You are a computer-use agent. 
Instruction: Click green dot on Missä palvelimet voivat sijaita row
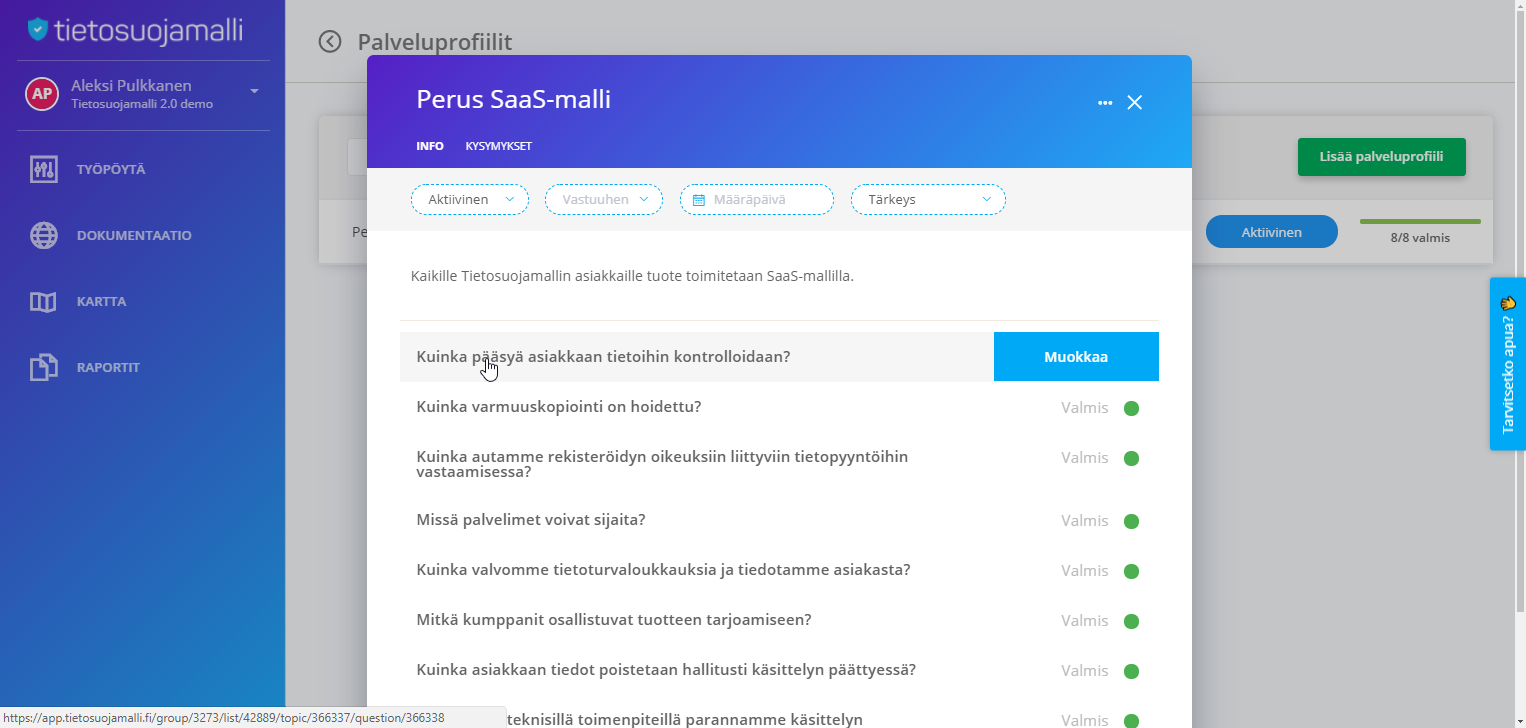pos(1132,521)
